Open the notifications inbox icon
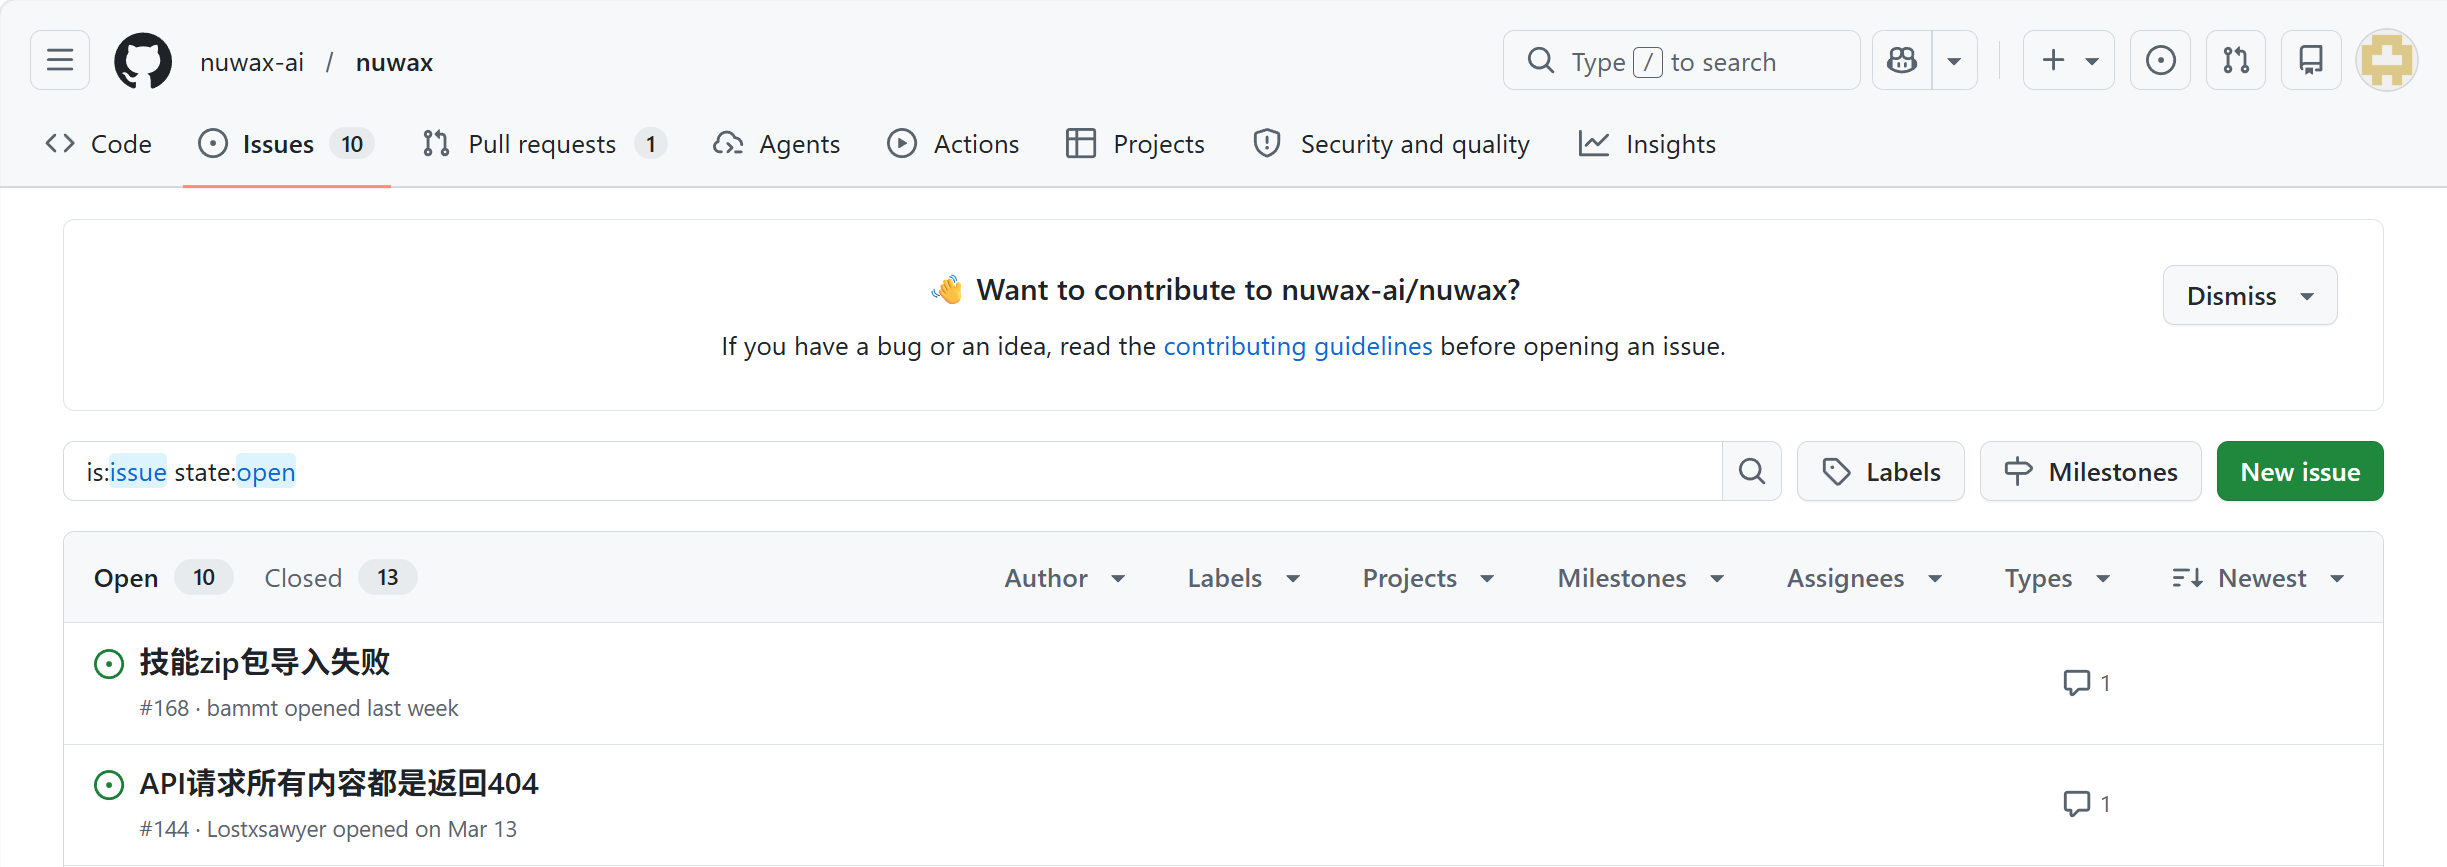This screenshot has height=867, width=2447. tap(2311, 61)
